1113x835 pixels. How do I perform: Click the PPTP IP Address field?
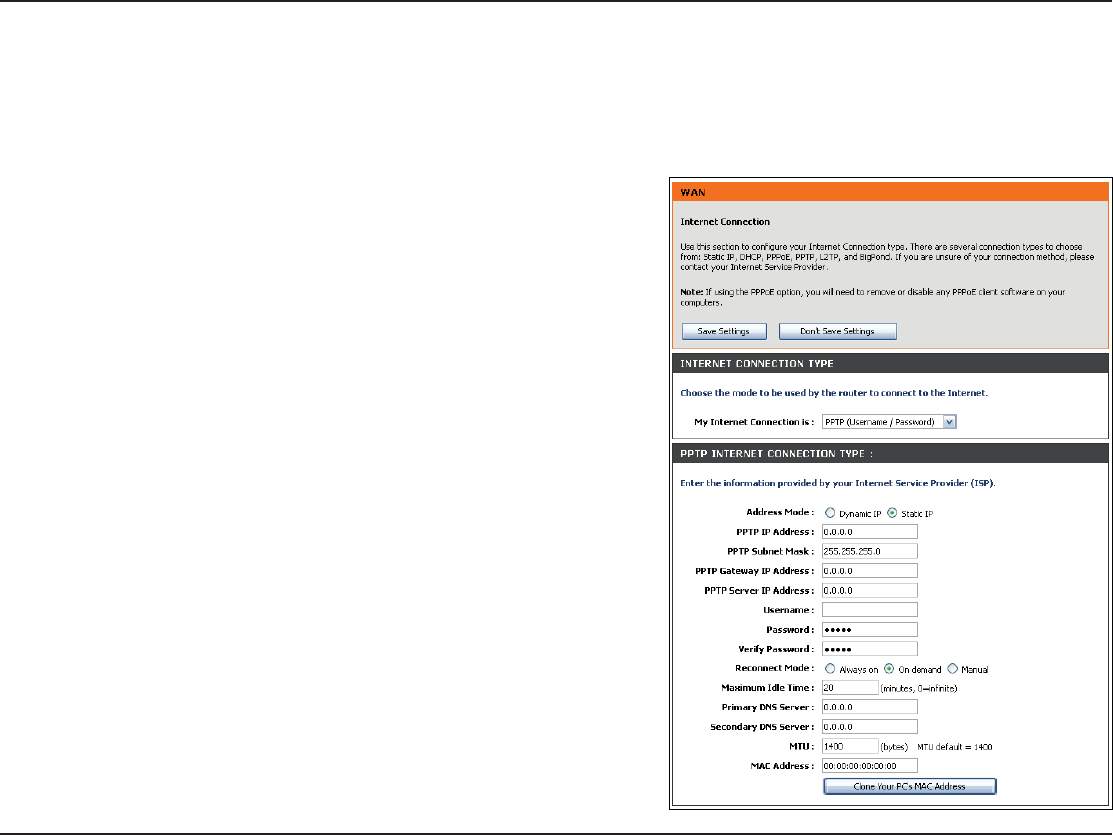870,532
